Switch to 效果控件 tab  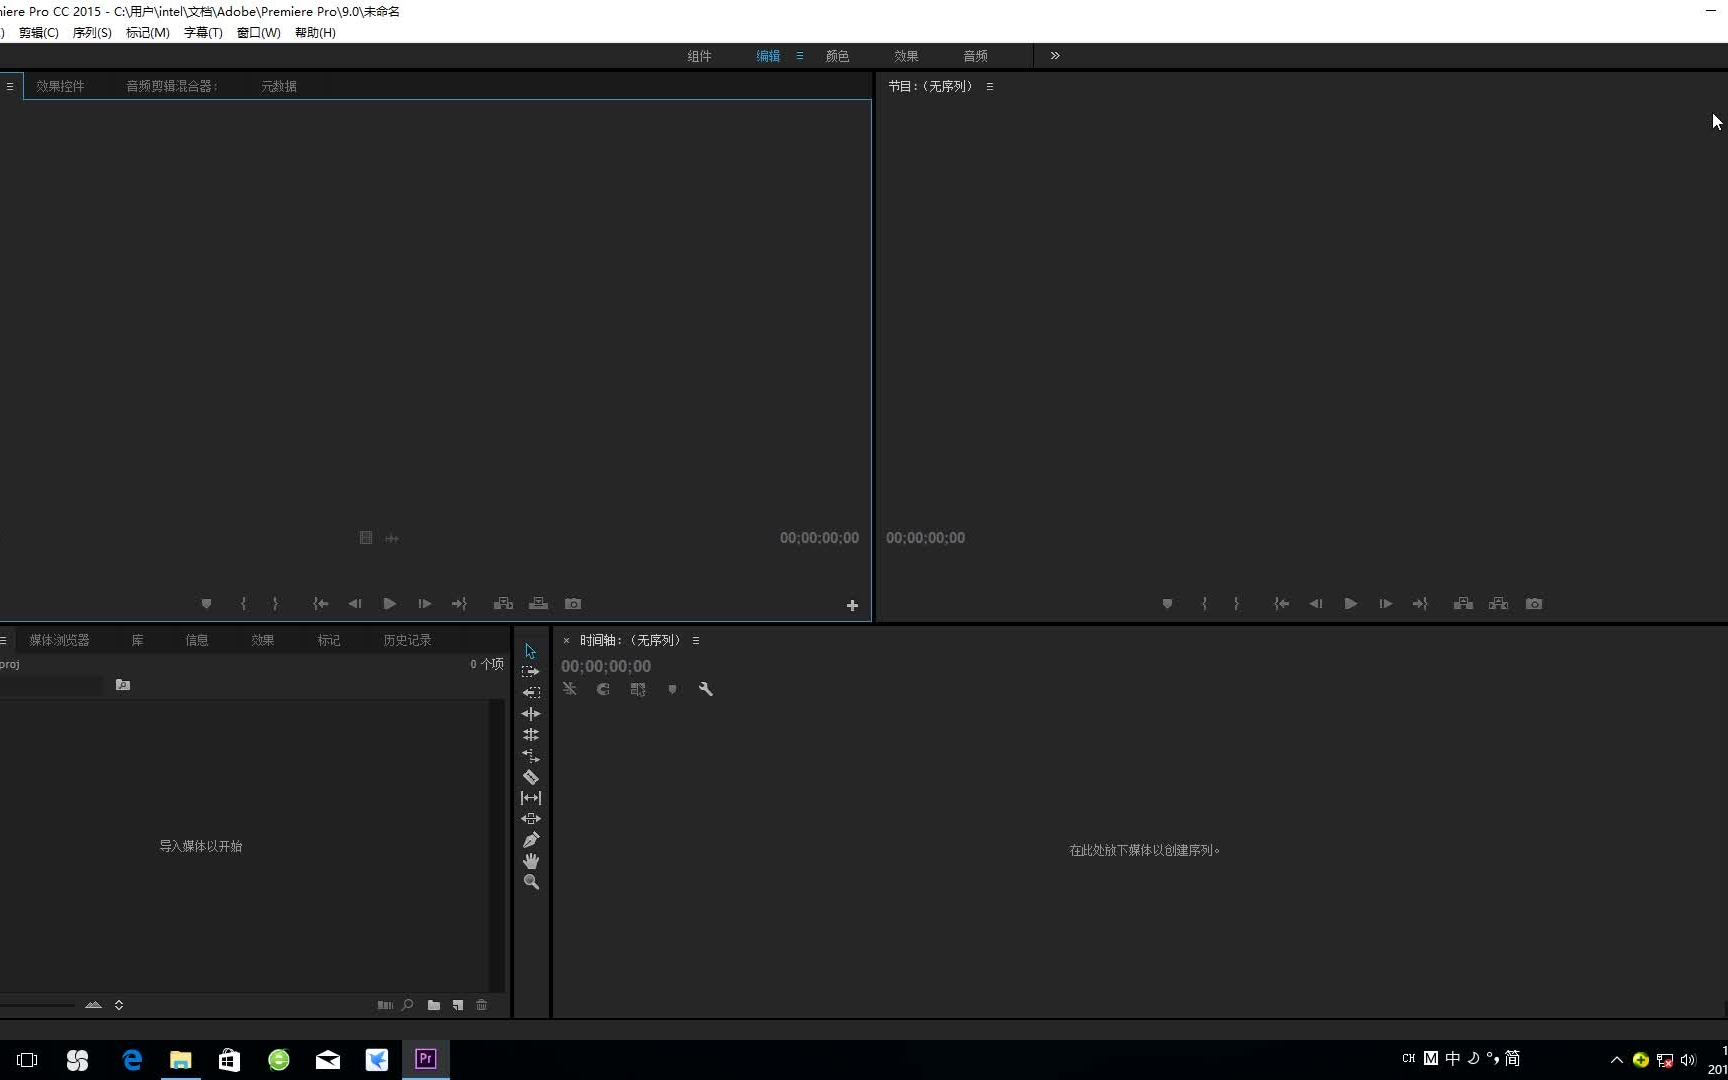(x=60, y=86)
